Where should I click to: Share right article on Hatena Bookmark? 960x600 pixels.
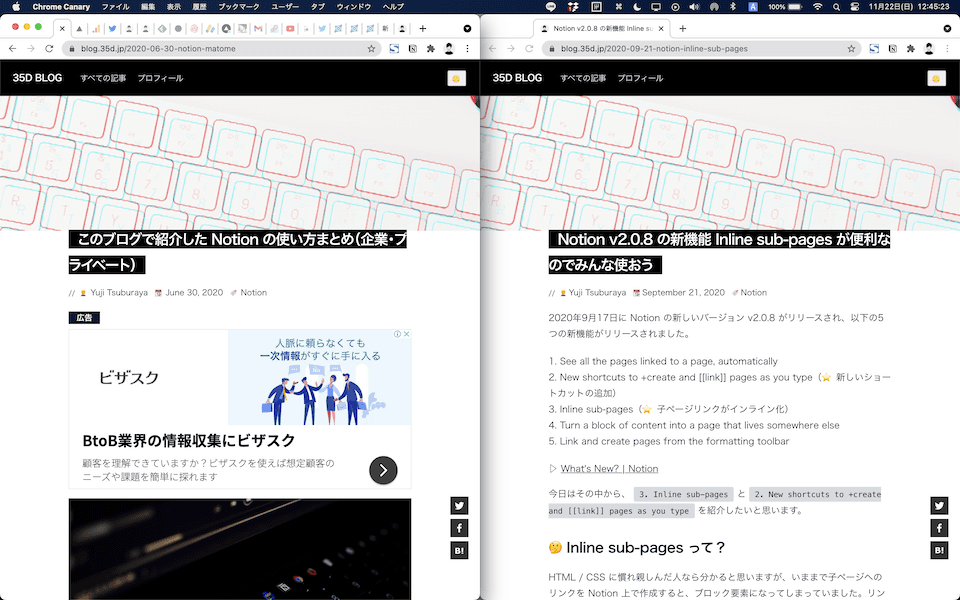point(939,550)
